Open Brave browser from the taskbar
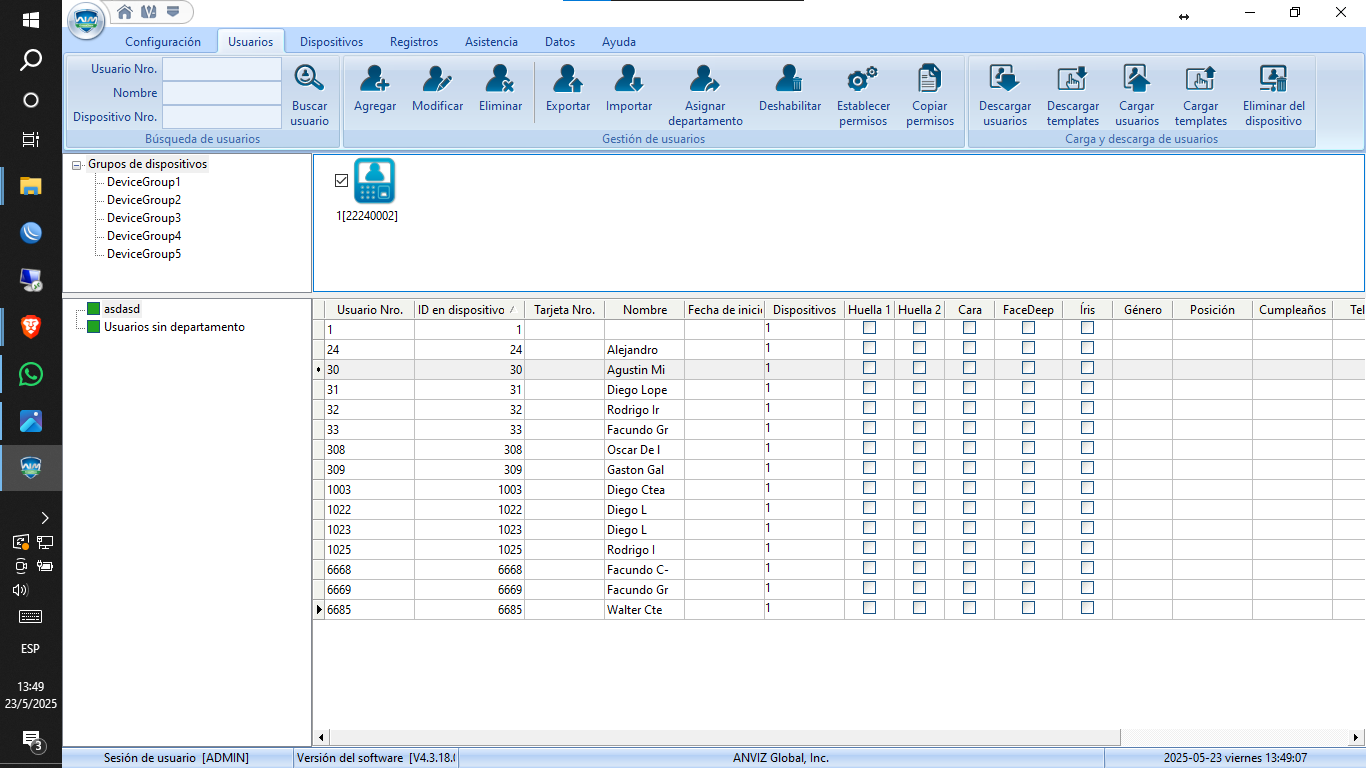This screenshot has width=1366, height=768. [x=31, y=326]
